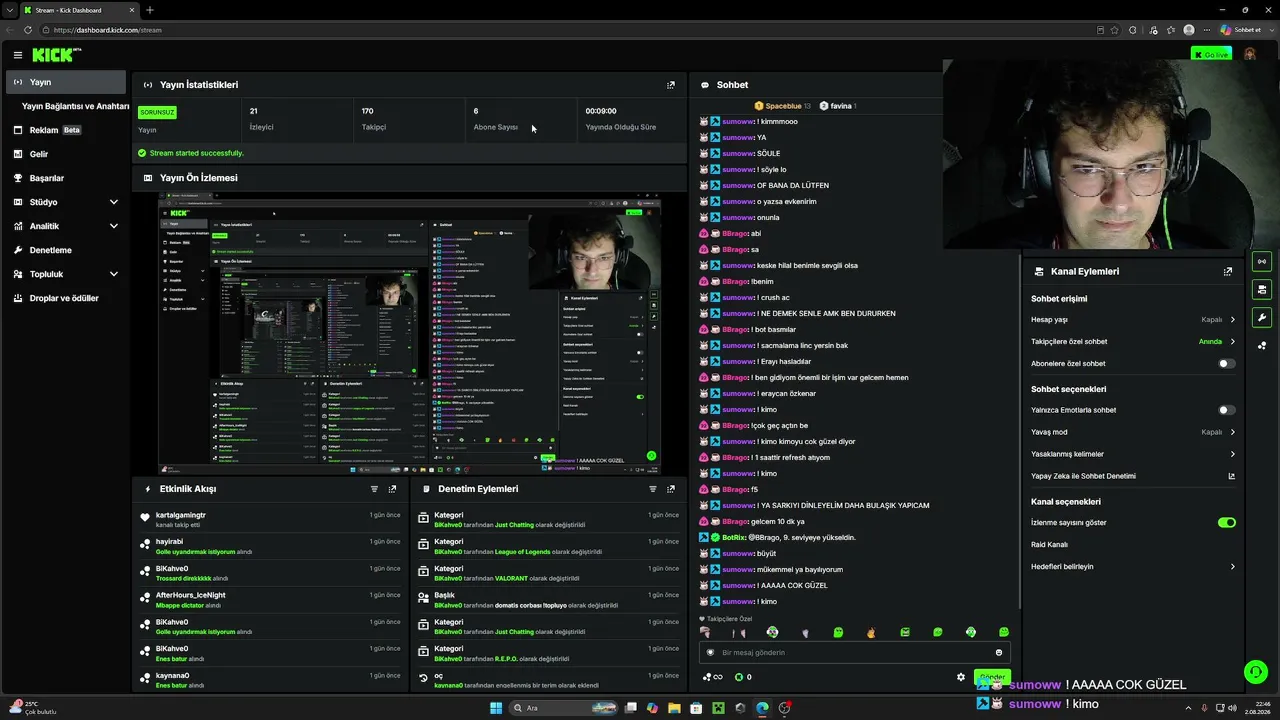Click the Windows taskbar search box
The image size is (1280, 720).
[x=562, y=708]
